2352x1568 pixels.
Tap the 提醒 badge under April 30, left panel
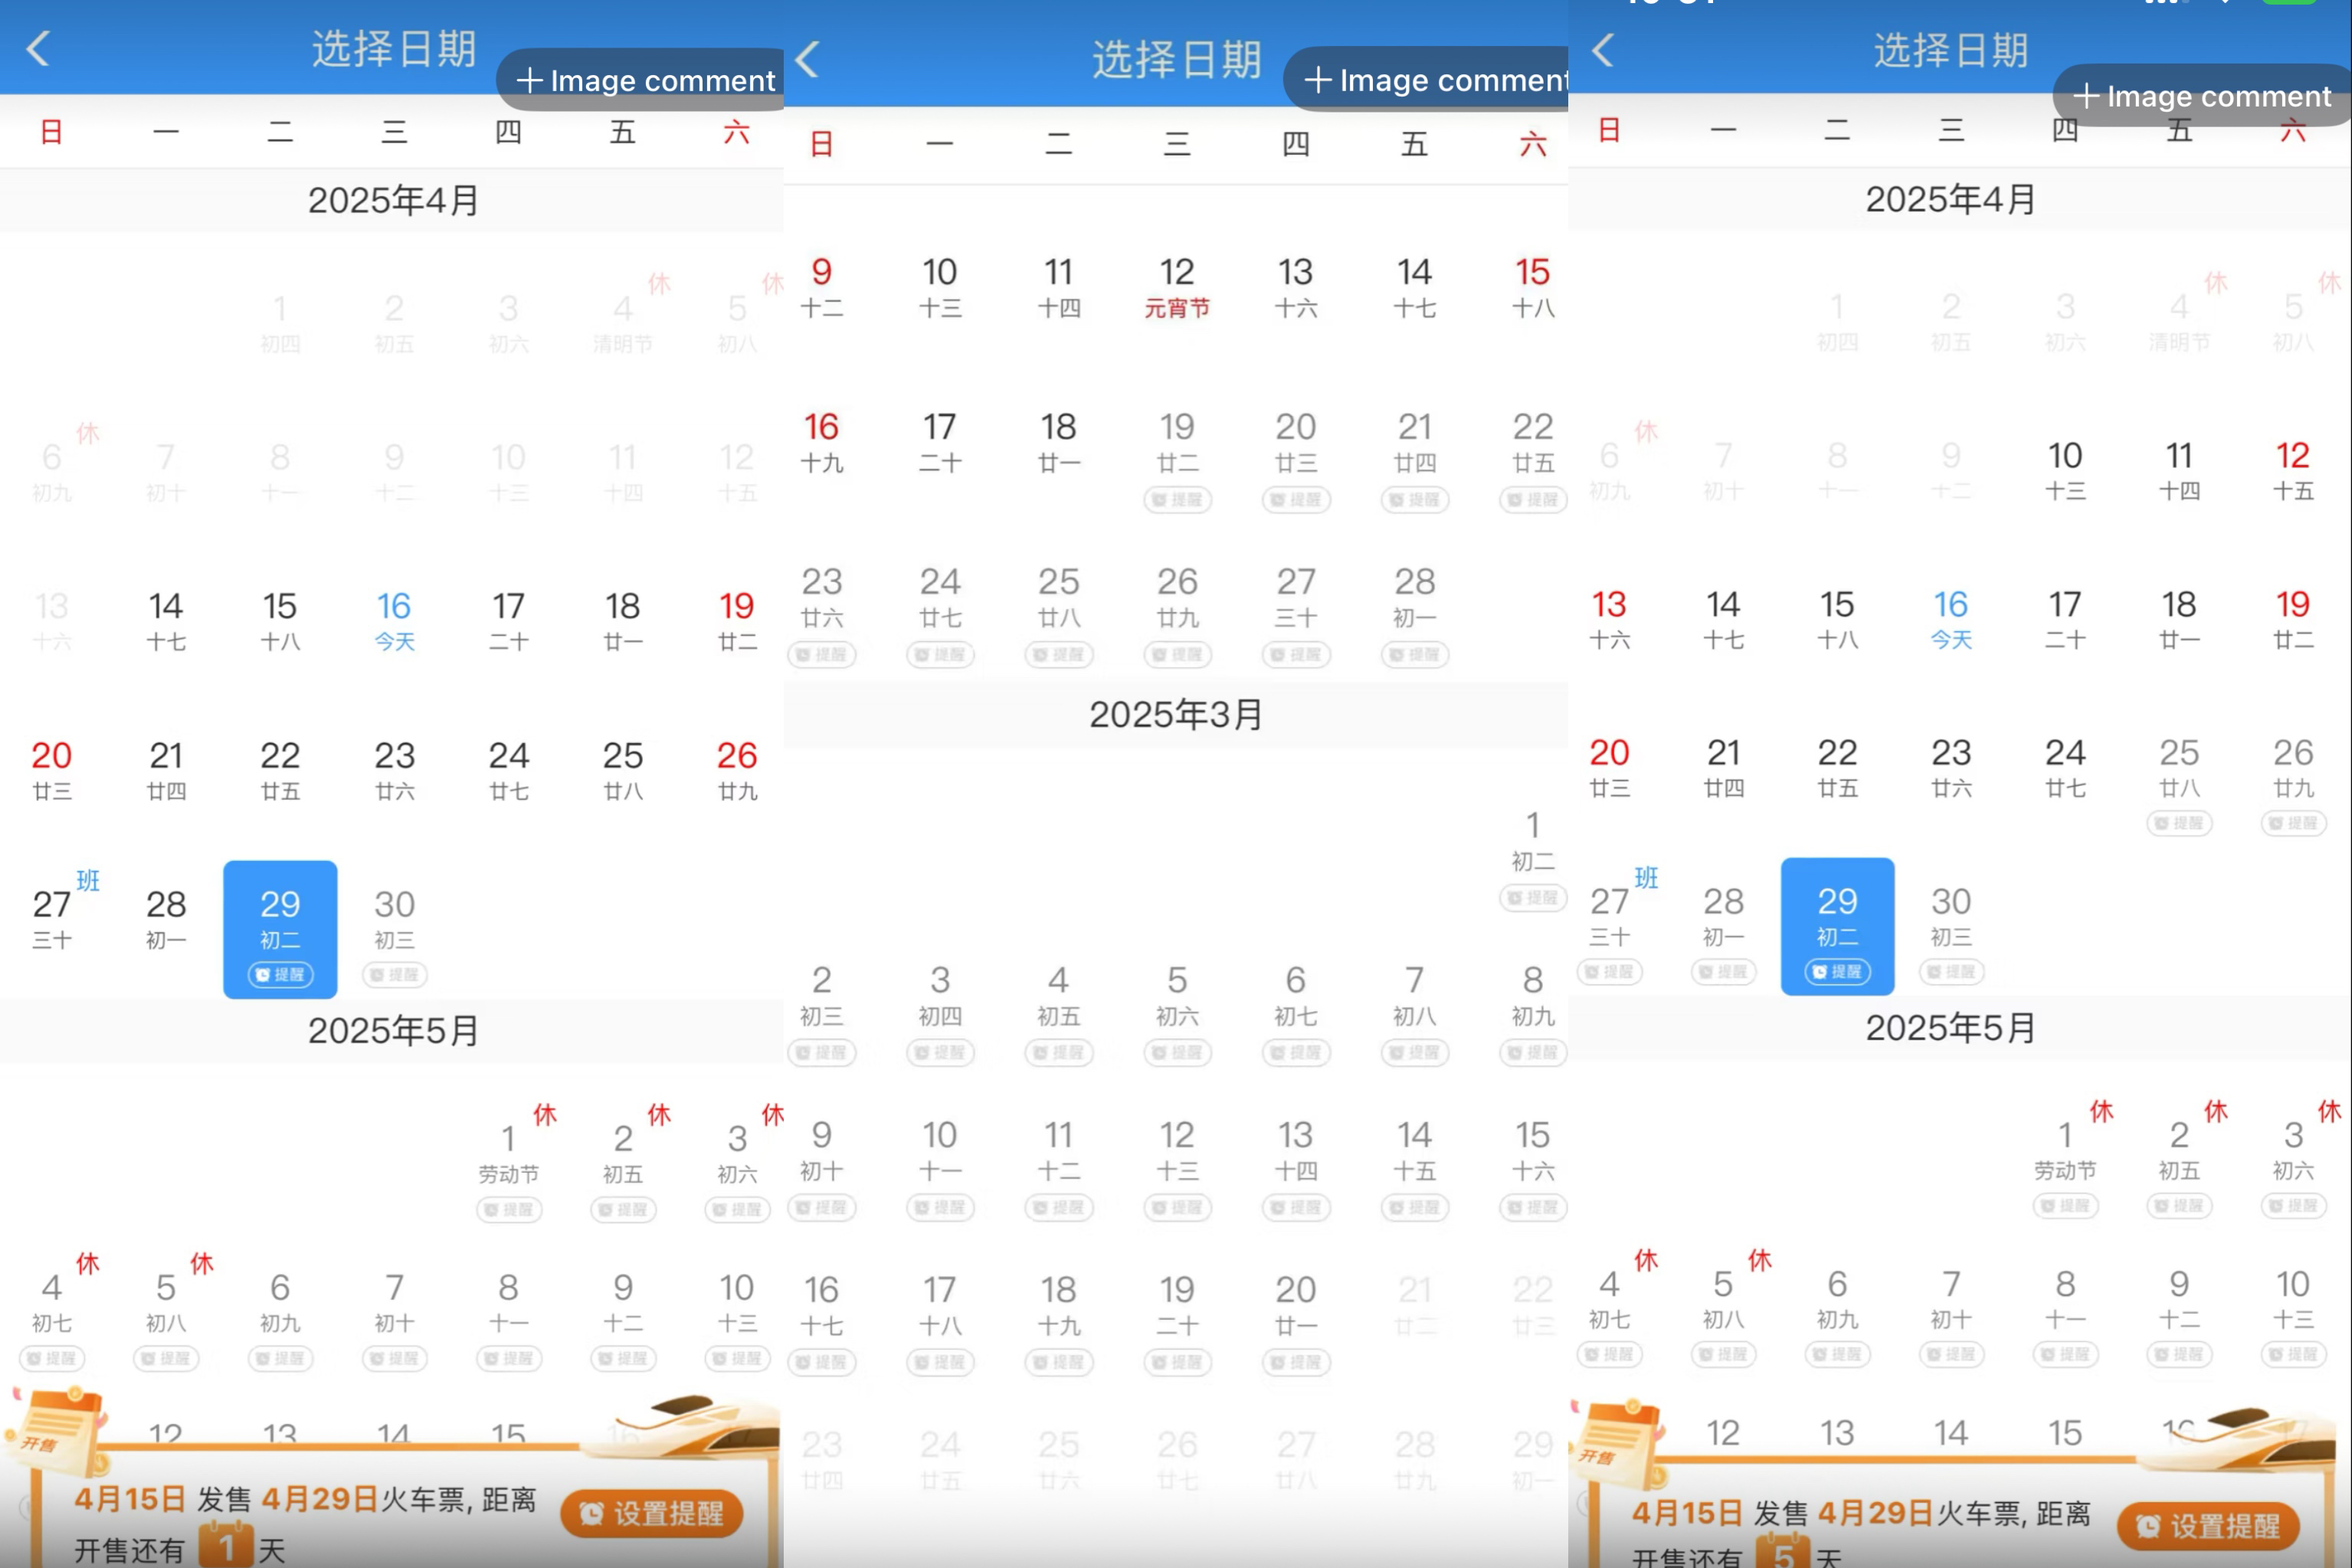coord(394,974)
